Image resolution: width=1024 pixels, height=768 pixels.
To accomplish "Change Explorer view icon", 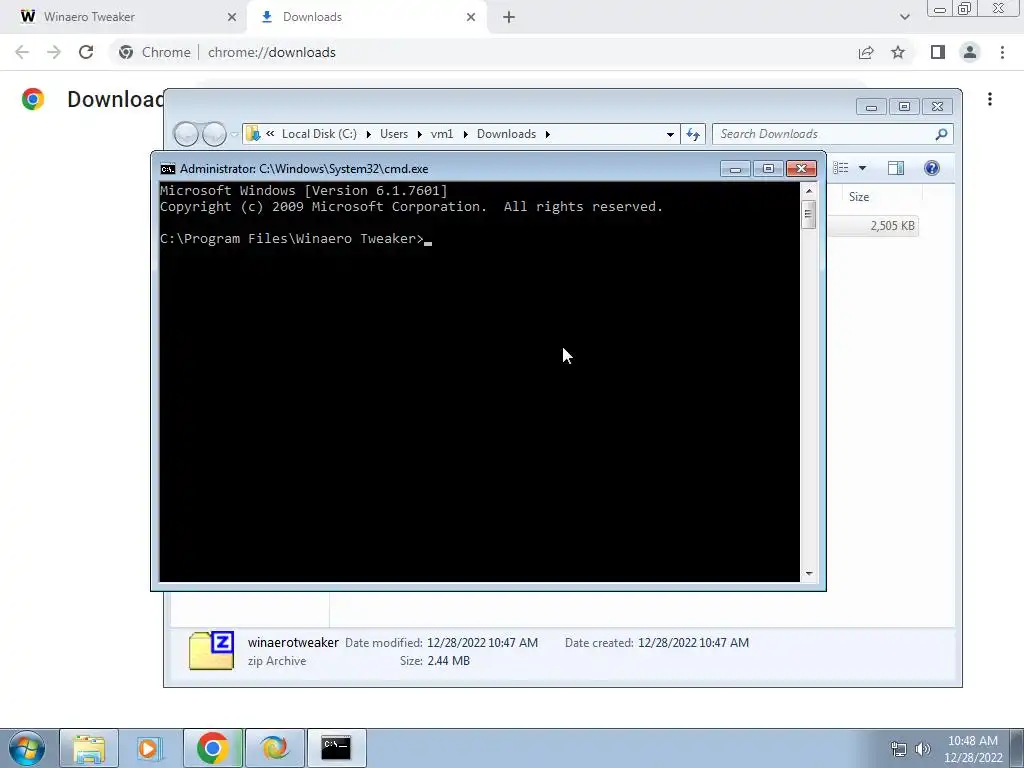I will point(841,168).
